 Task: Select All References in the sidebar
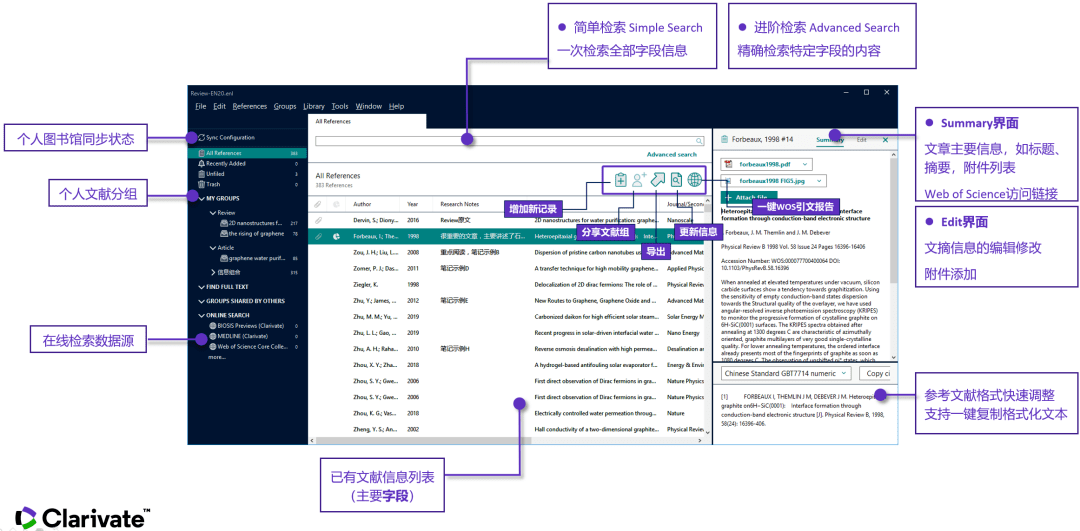[x=247, y=153]
